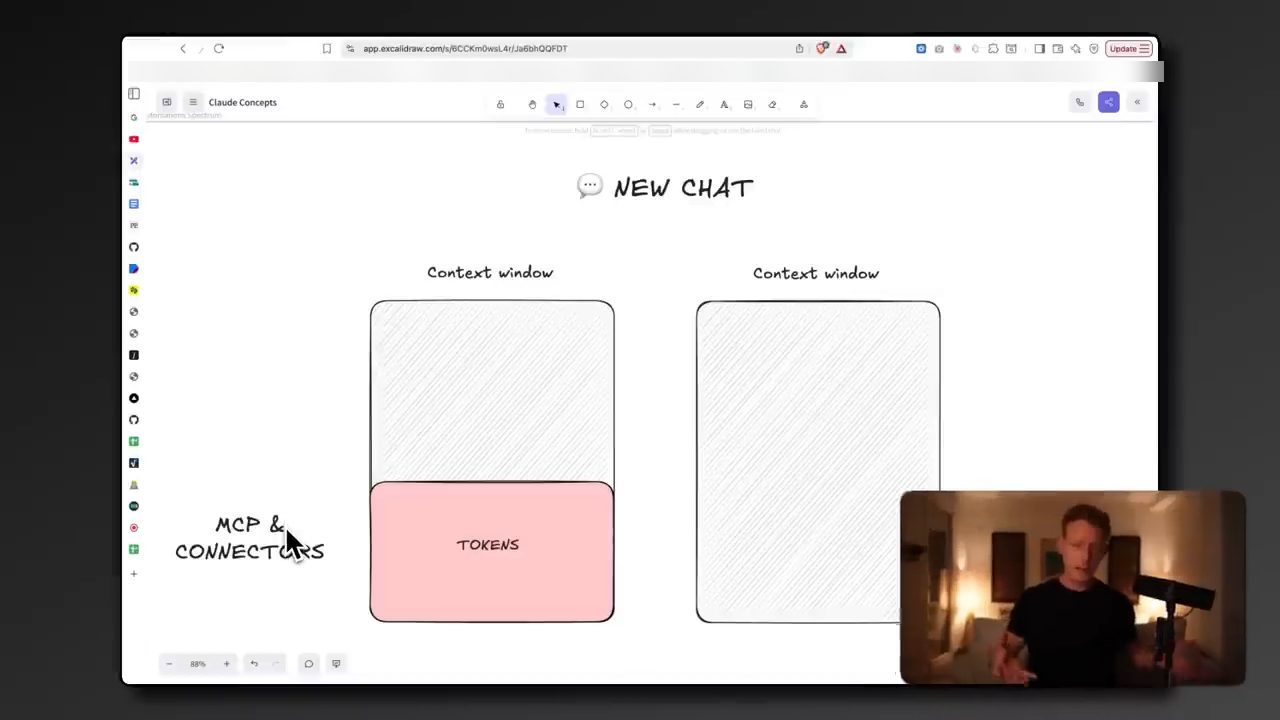Switch to the Google sidebar tab

[x=134, y=117]
